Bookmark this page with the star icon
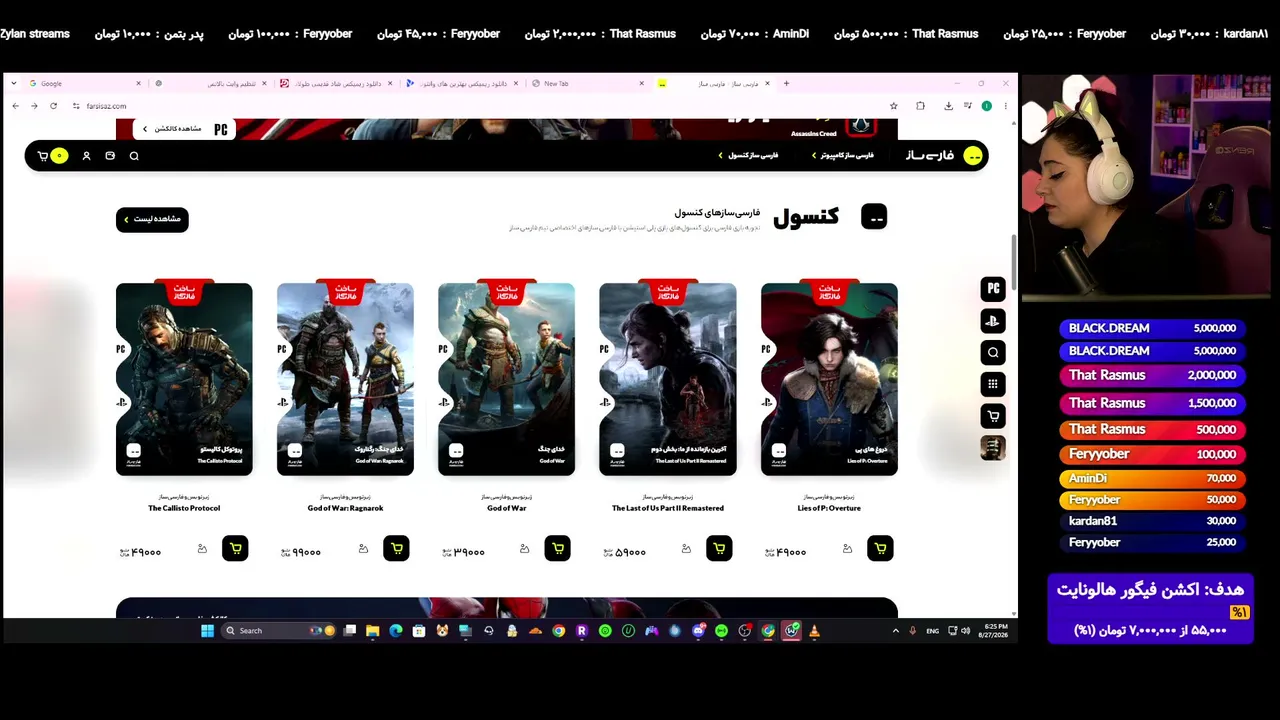 click(893, 106)
